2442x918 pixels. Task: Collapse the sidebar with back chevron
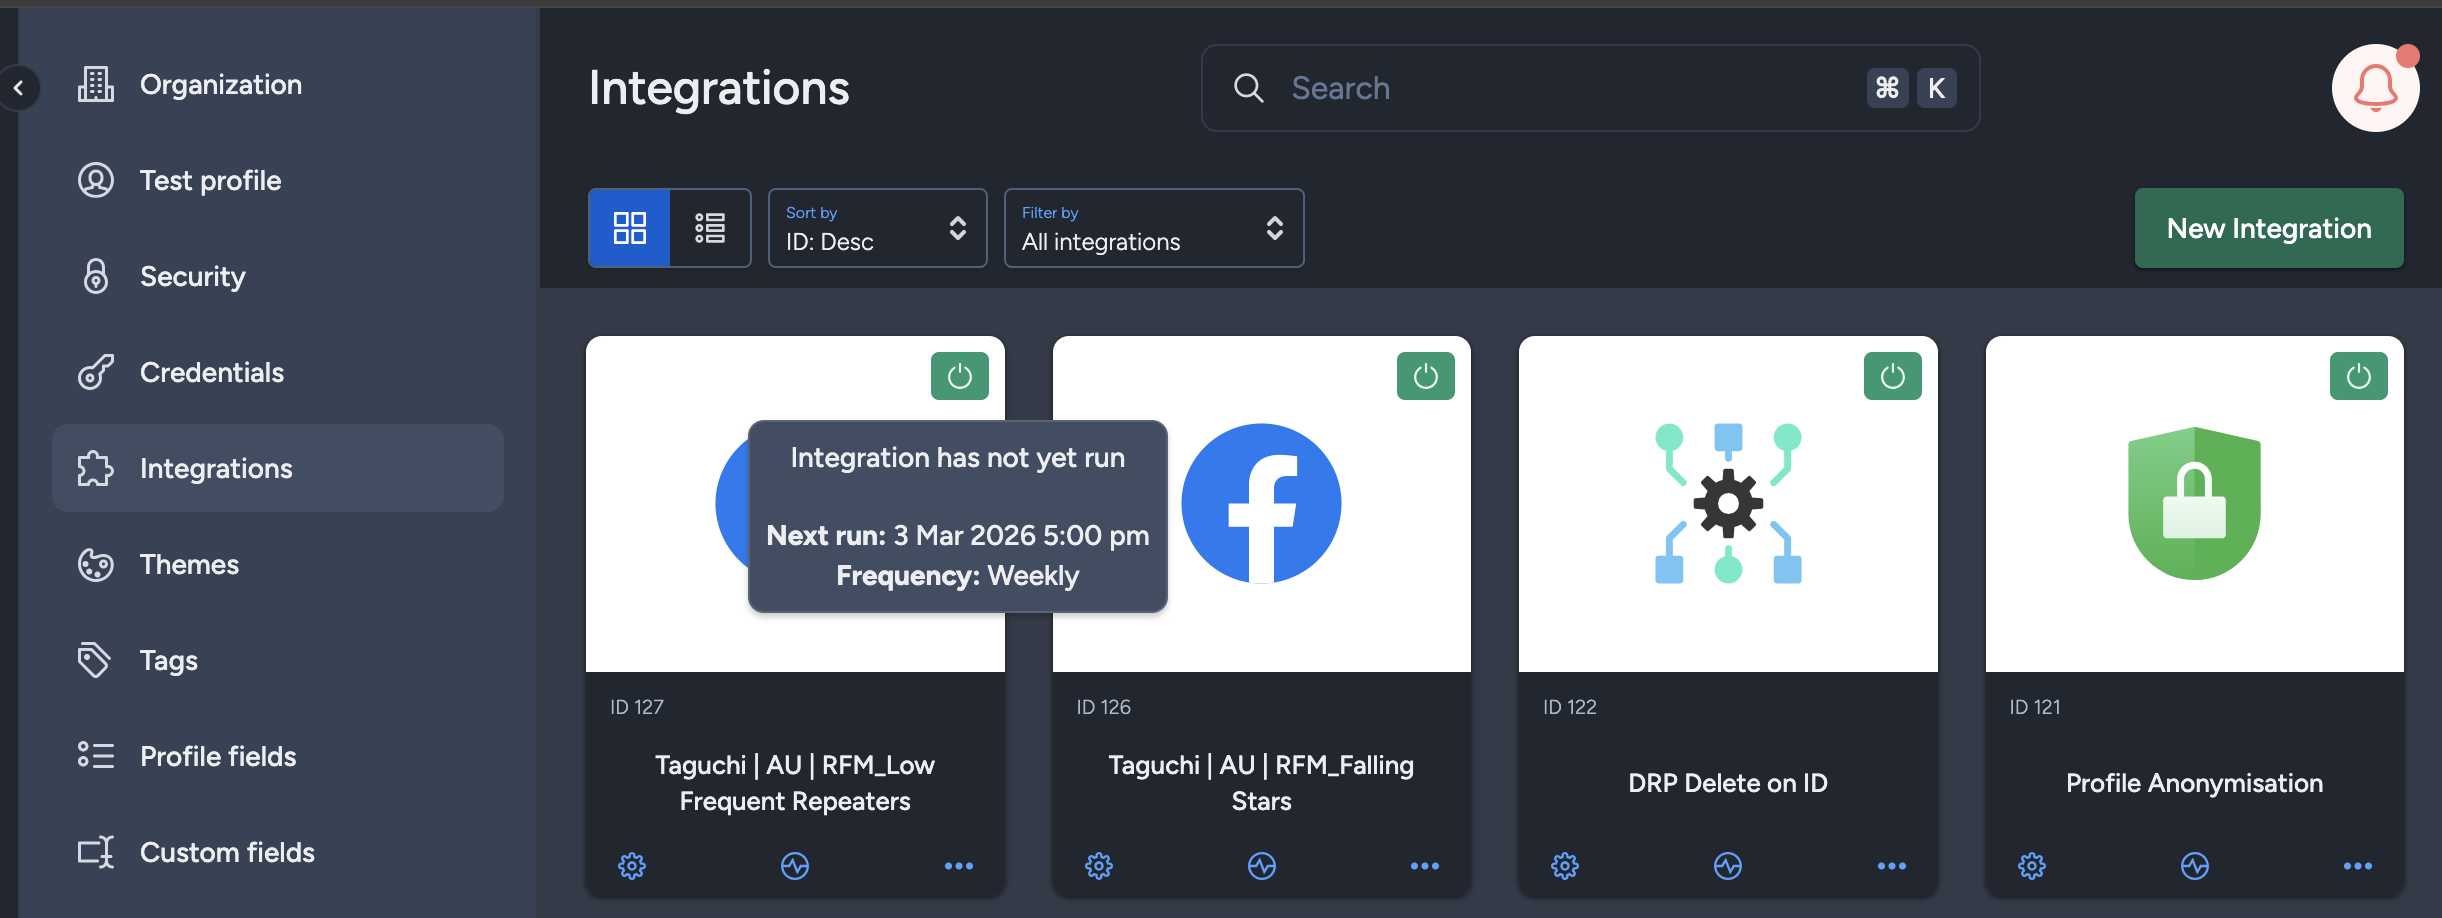(x=19, y=88)
